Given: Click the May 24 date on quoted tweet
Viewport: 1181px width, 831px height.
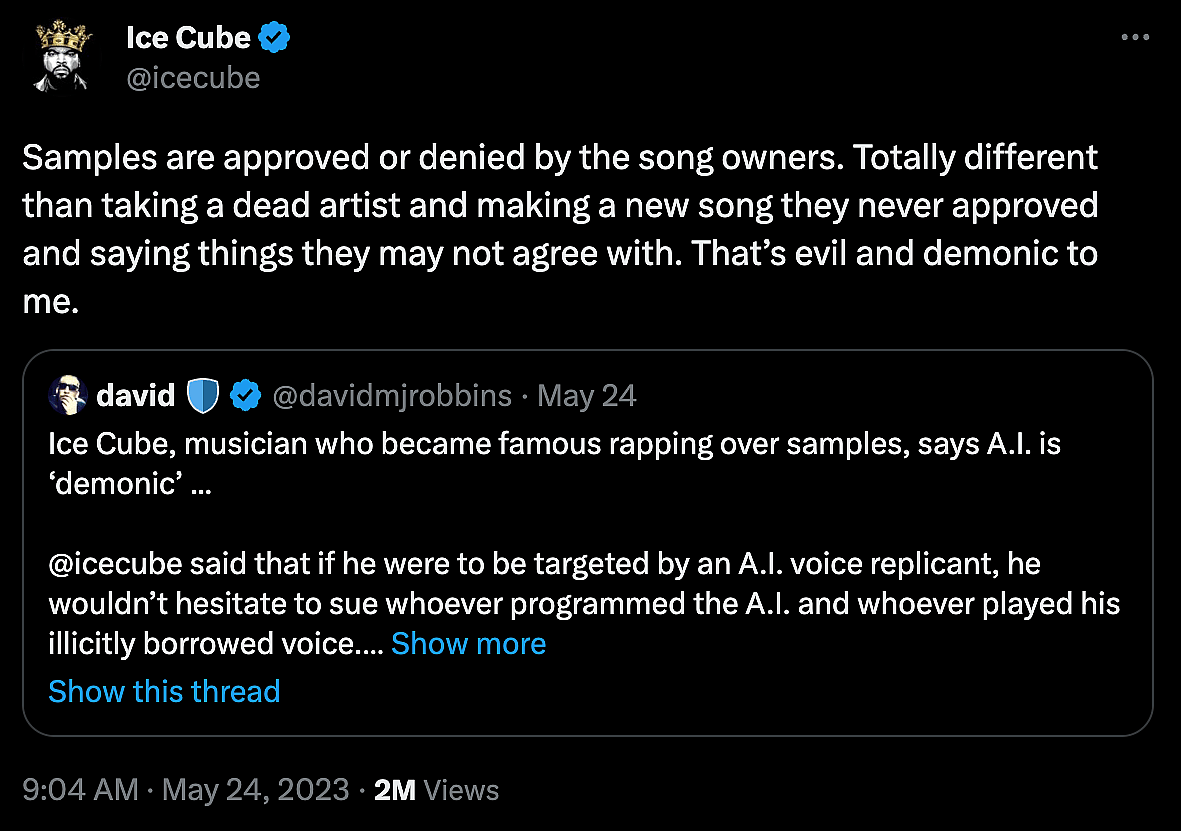Looking at the screenshot, I should 587,397.
